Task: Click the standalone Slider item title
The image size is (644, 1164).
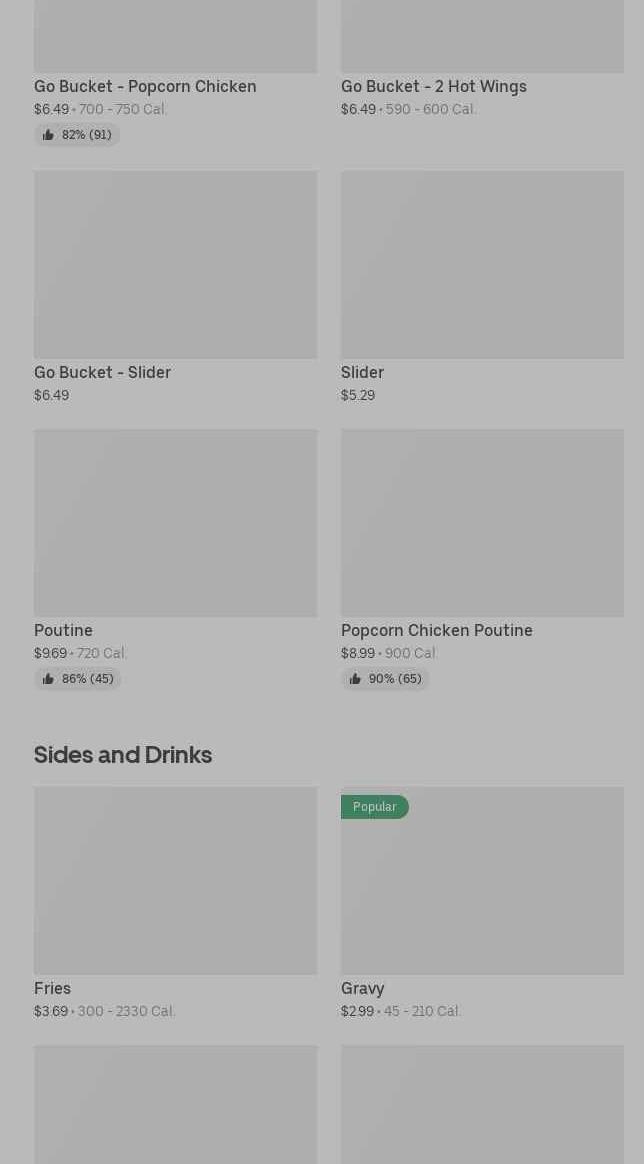Action: pyautogui.click(x=362, y=373)
